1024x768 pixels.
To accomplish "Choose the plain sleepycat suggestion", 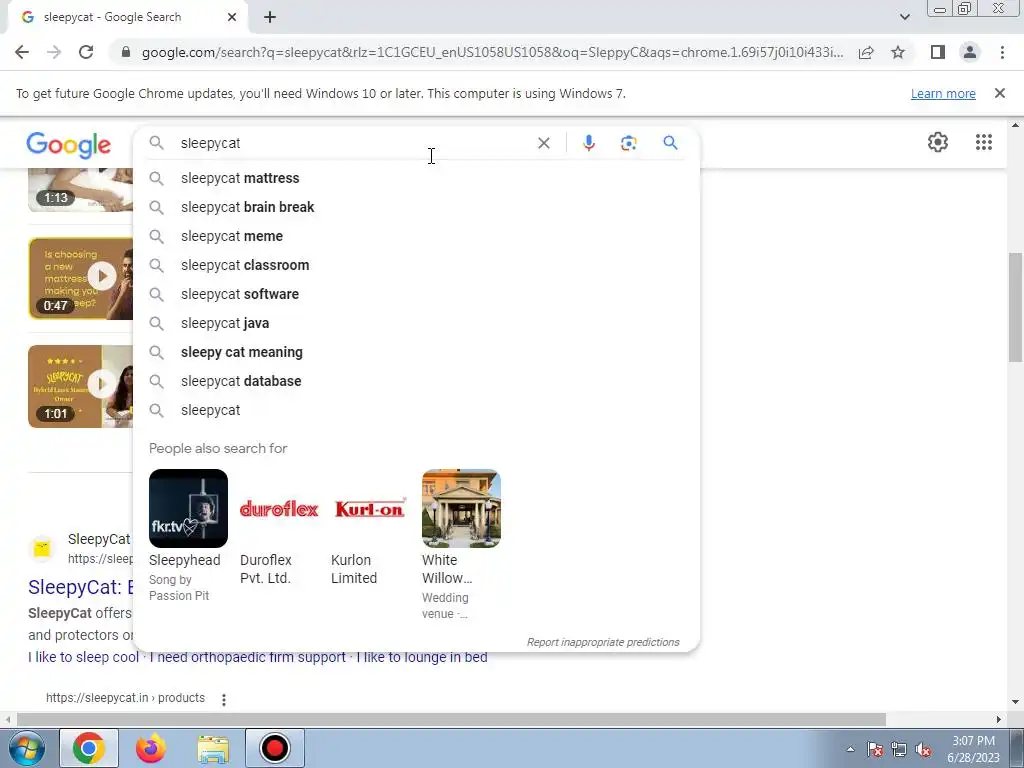I will pyautogui.click(x=416, y=410).
